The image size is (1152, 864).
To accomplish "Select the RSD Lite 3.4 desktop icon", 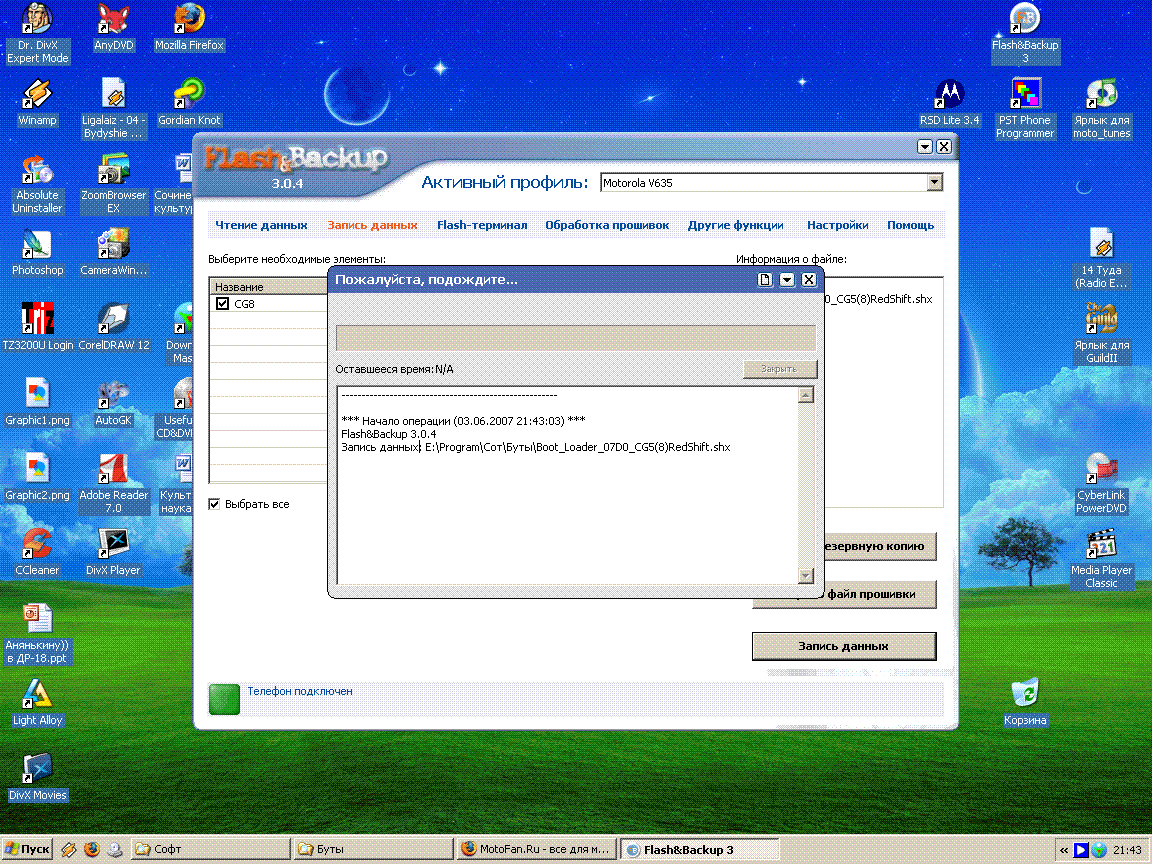I will tap(949, 102).
